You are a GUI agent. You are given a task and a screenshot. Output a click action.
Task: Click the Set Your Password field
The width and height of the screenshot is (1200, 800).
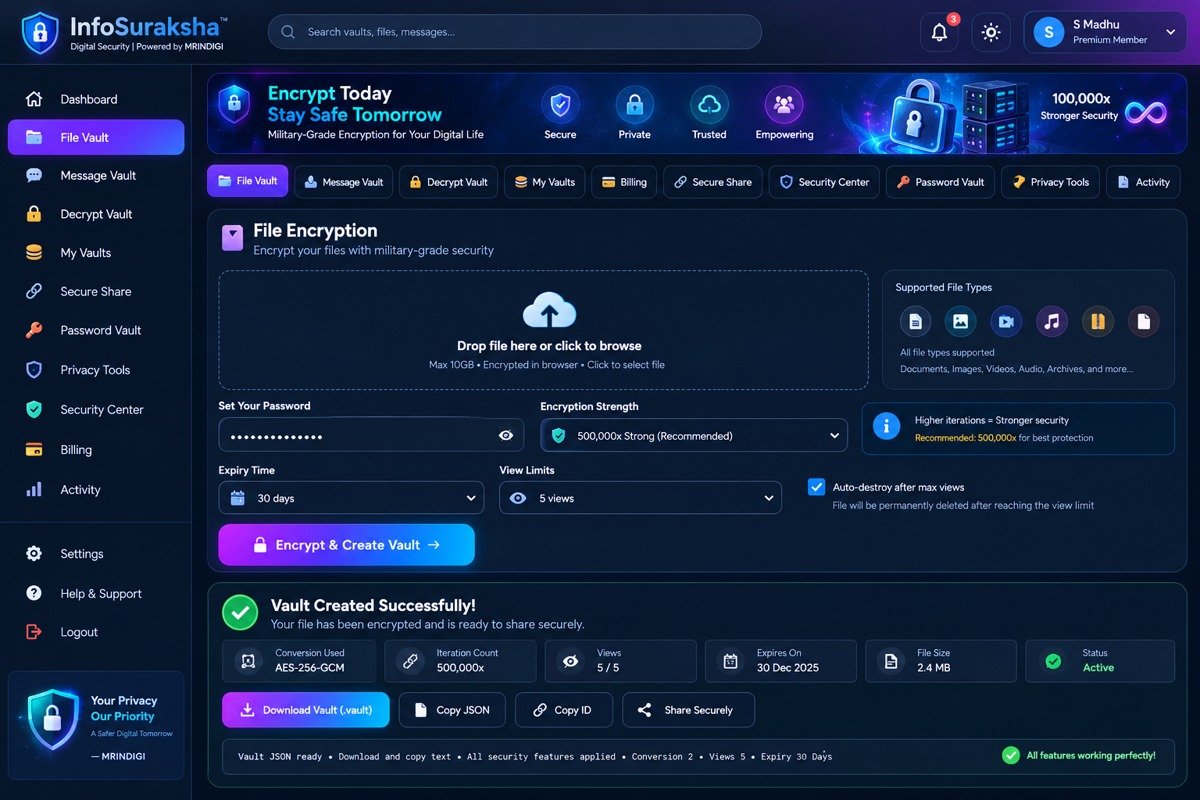click(371, 435)
